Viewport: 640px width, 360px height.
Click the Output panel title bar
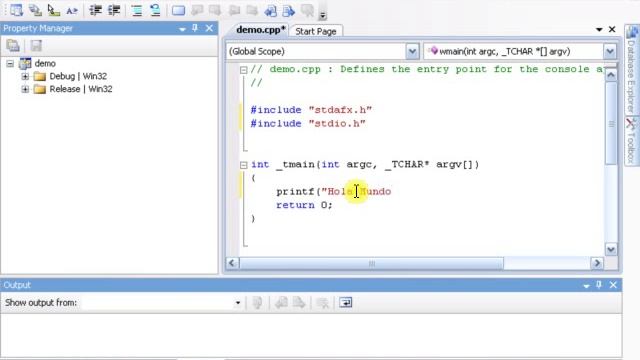tap(311, 285)
